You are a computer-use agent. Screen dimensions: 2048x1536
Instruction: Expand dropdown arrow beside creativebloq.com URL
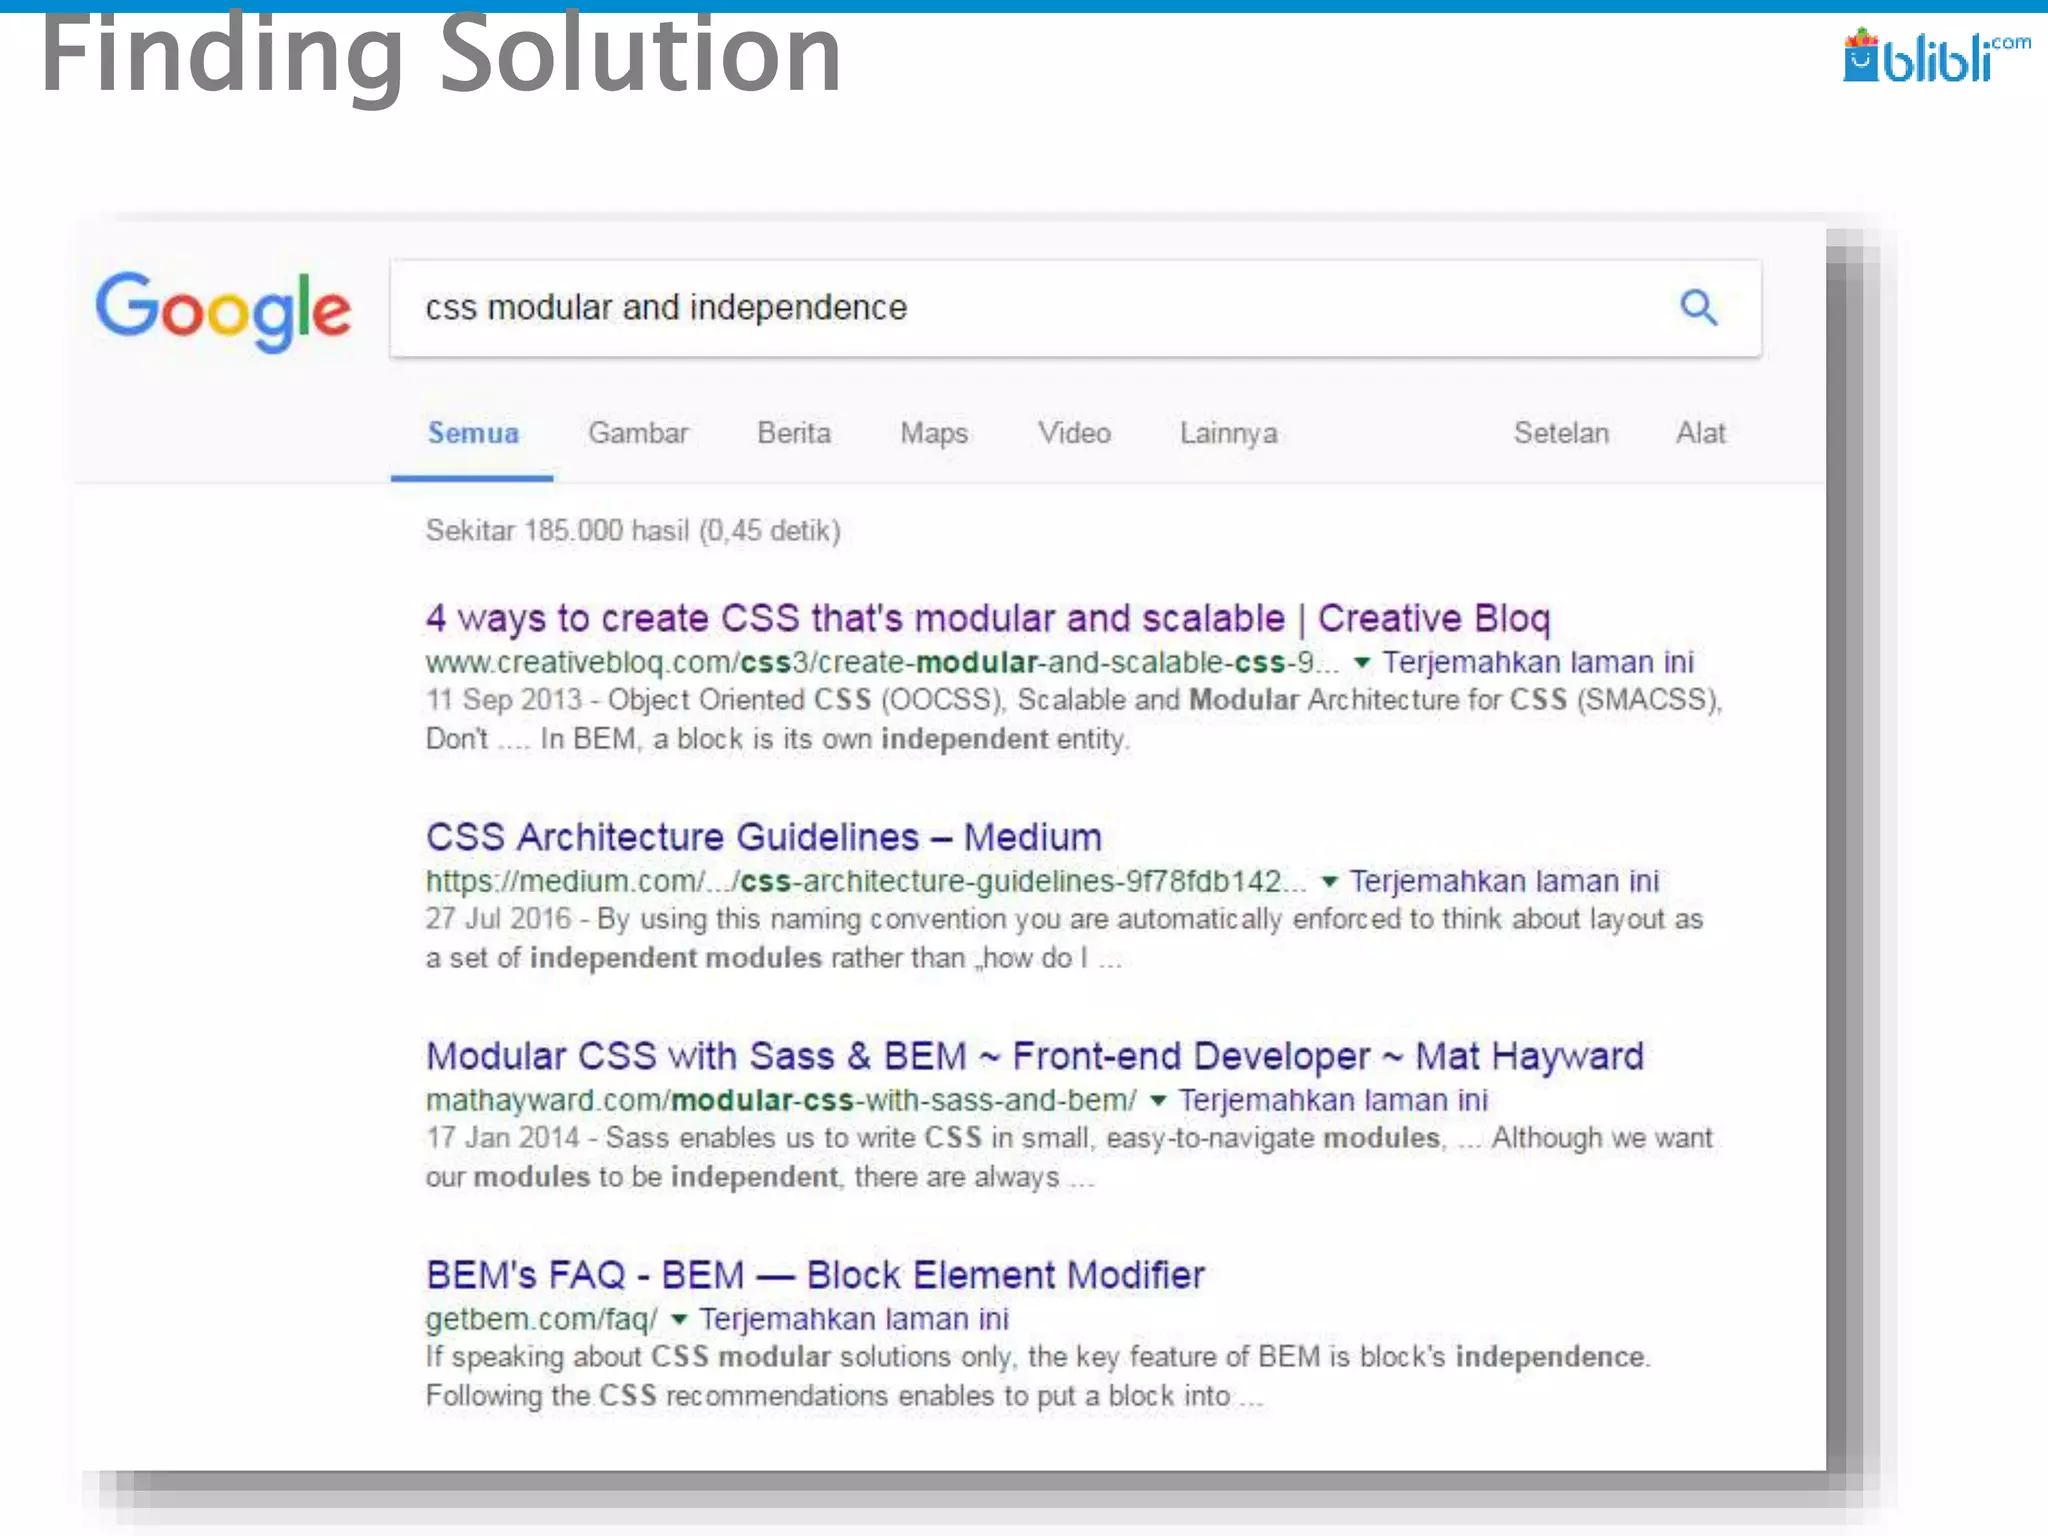(x=1361, y=663)
